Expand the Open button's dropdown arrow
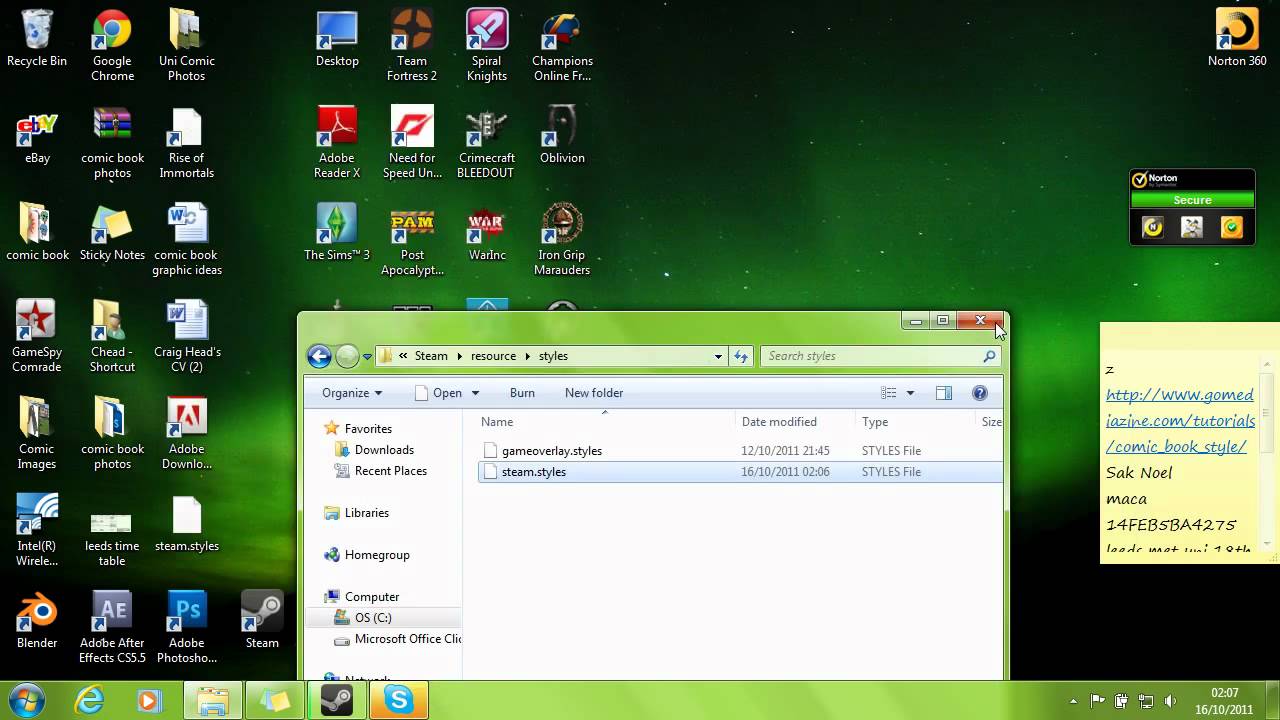The height and width of the screenshot is (720, 1280). [475, 392]
